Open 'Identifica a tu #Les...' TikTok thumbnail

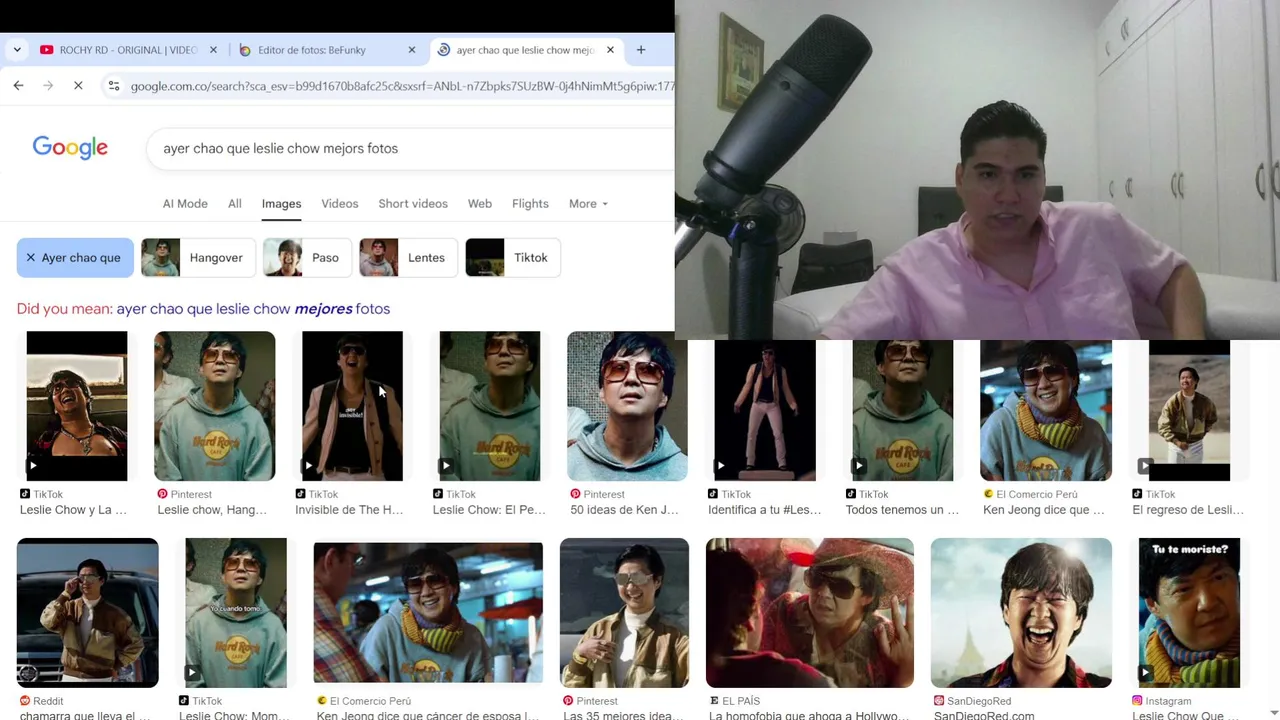coord(765,411)
